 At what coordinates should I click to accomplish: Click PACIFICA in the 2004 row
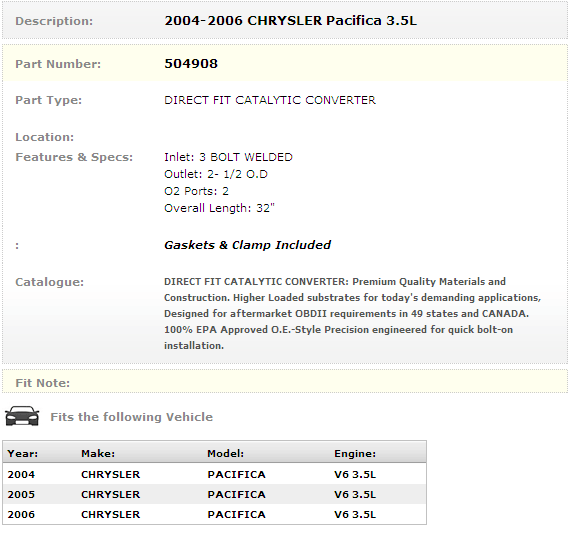point(237,474)
